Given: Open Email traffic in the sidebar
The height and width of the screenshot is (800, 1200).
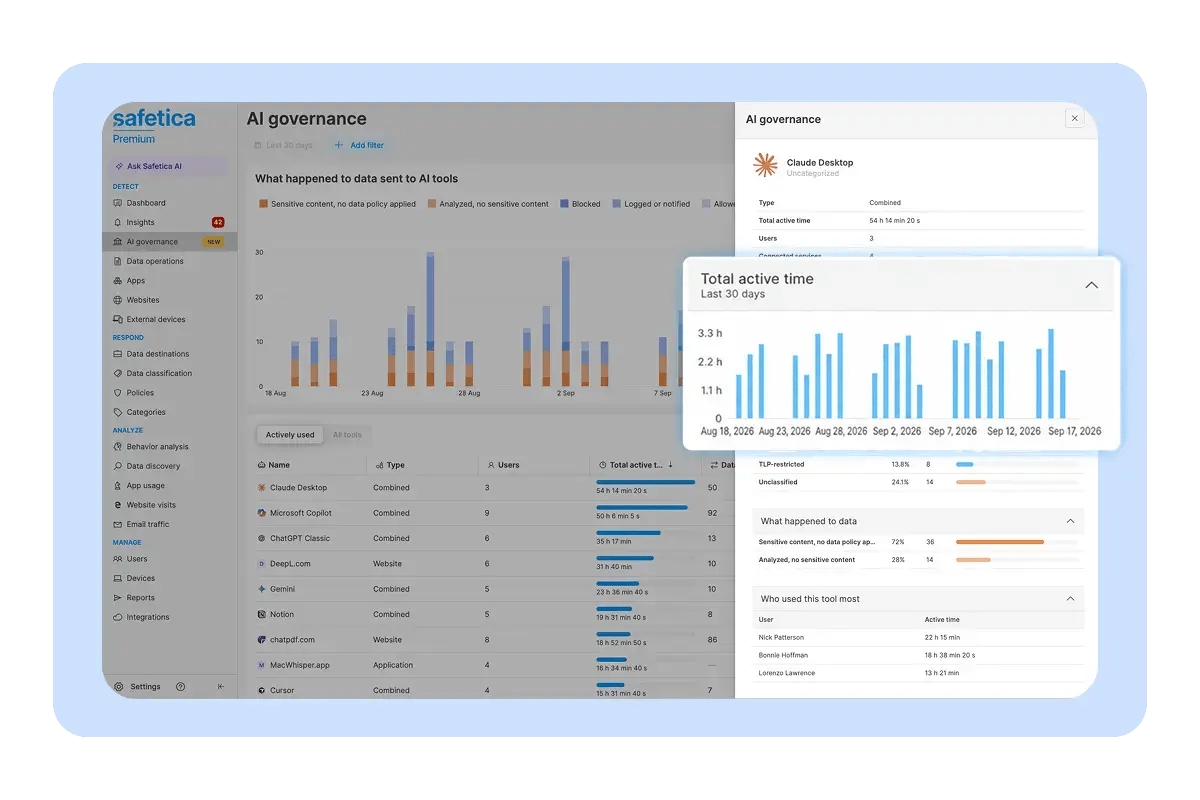Looking at the screenshot, I should coord(148,524).
